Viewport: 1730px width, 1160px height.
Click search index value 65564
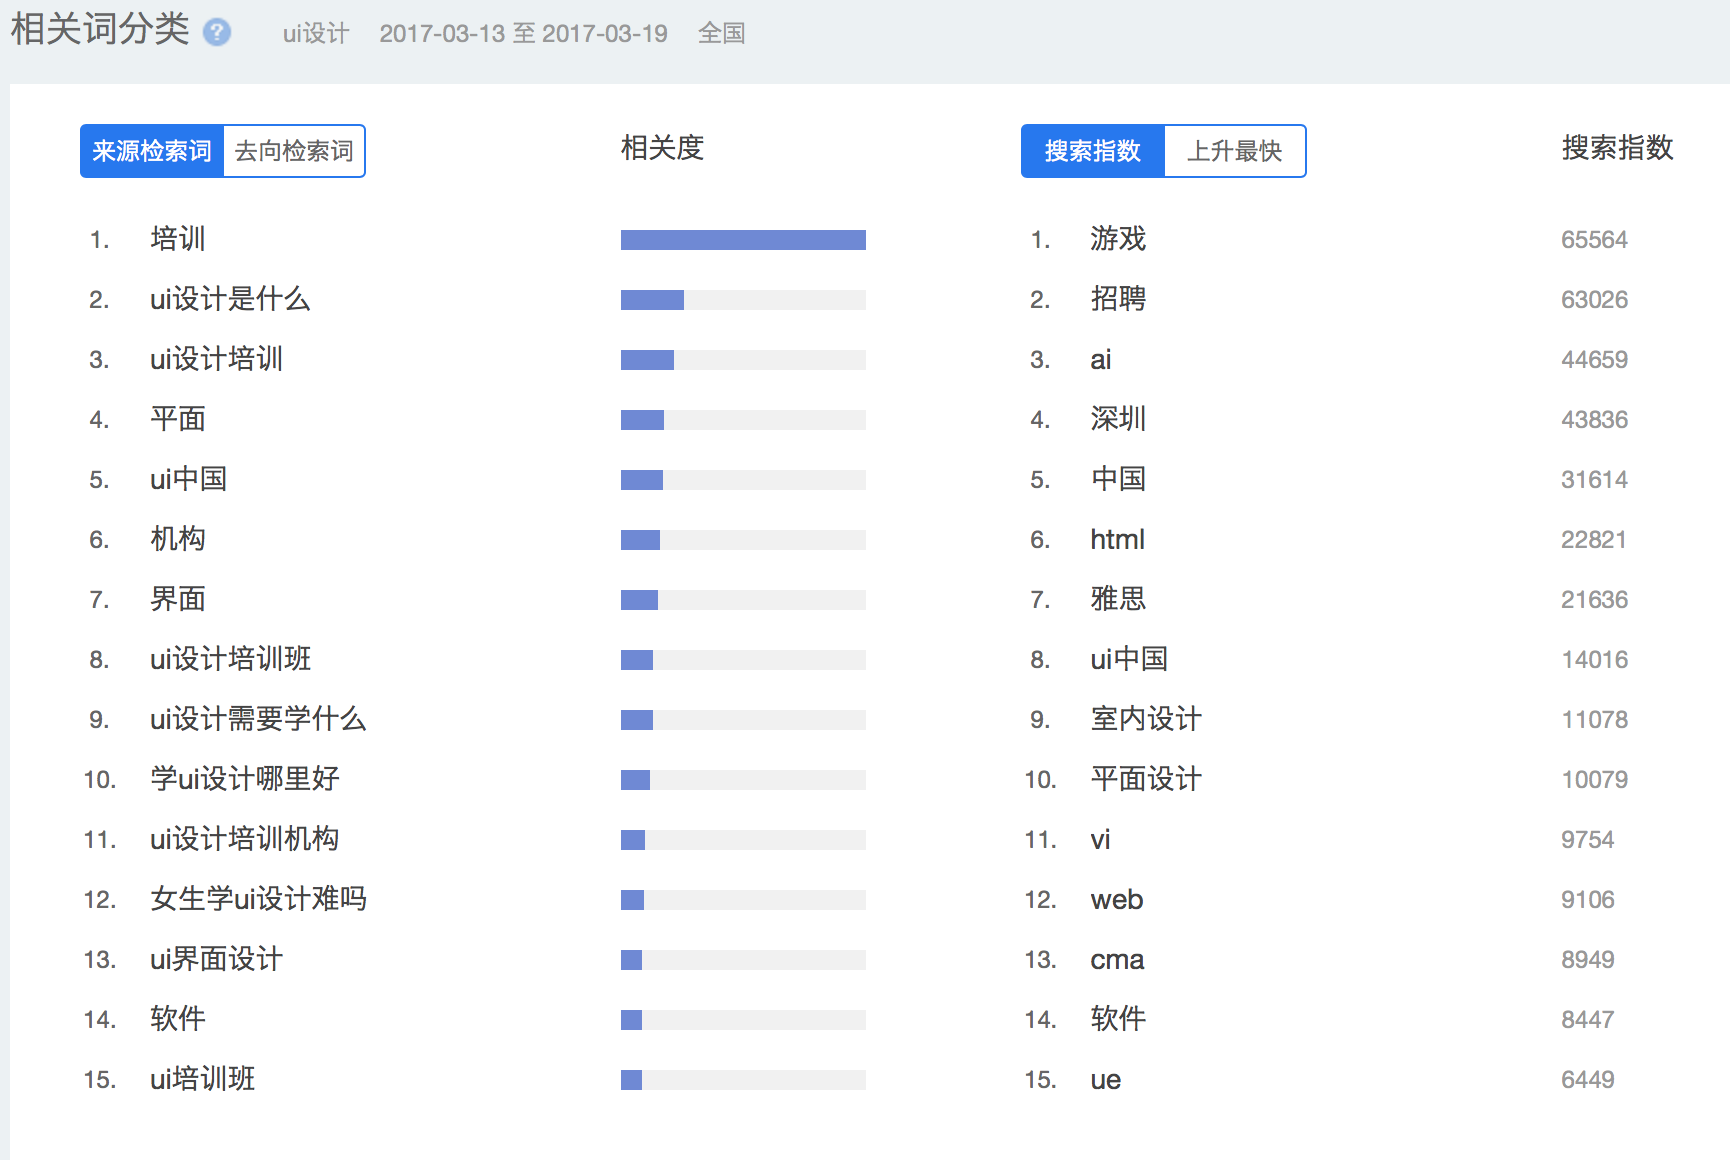tap(1594, 240)
